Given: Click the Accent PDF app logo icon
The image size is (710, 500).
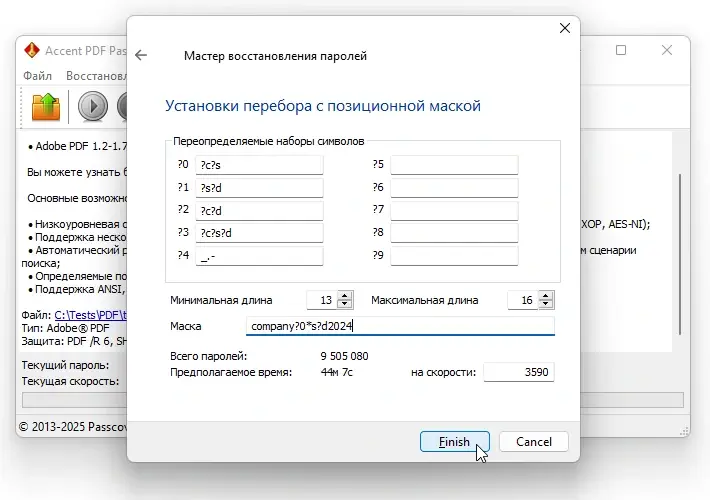Looking at the screenshot, I should pos(32,50).
